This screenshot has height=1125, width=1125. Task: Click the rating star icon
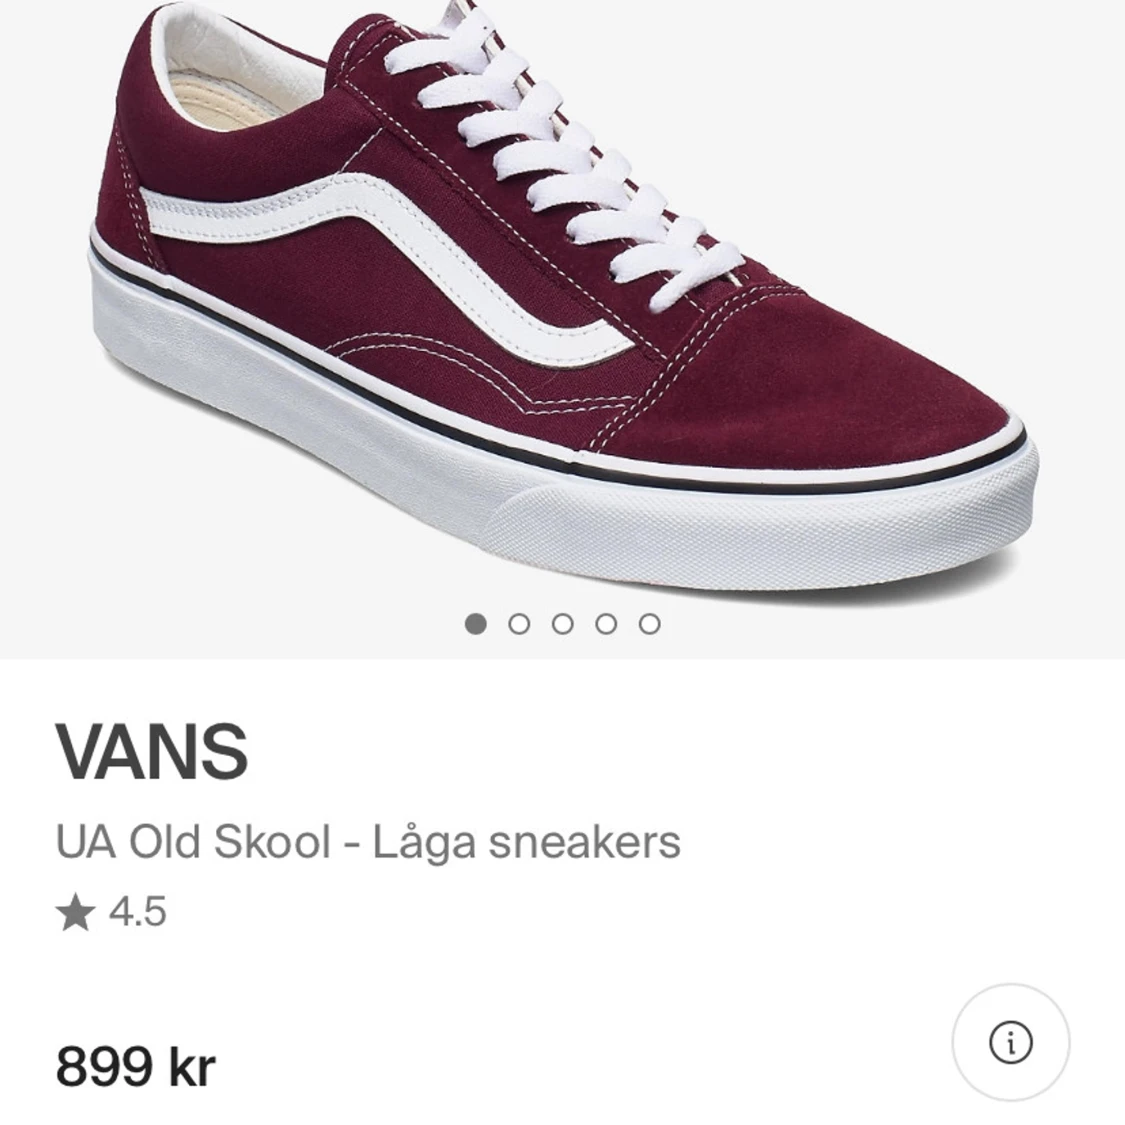75,913
